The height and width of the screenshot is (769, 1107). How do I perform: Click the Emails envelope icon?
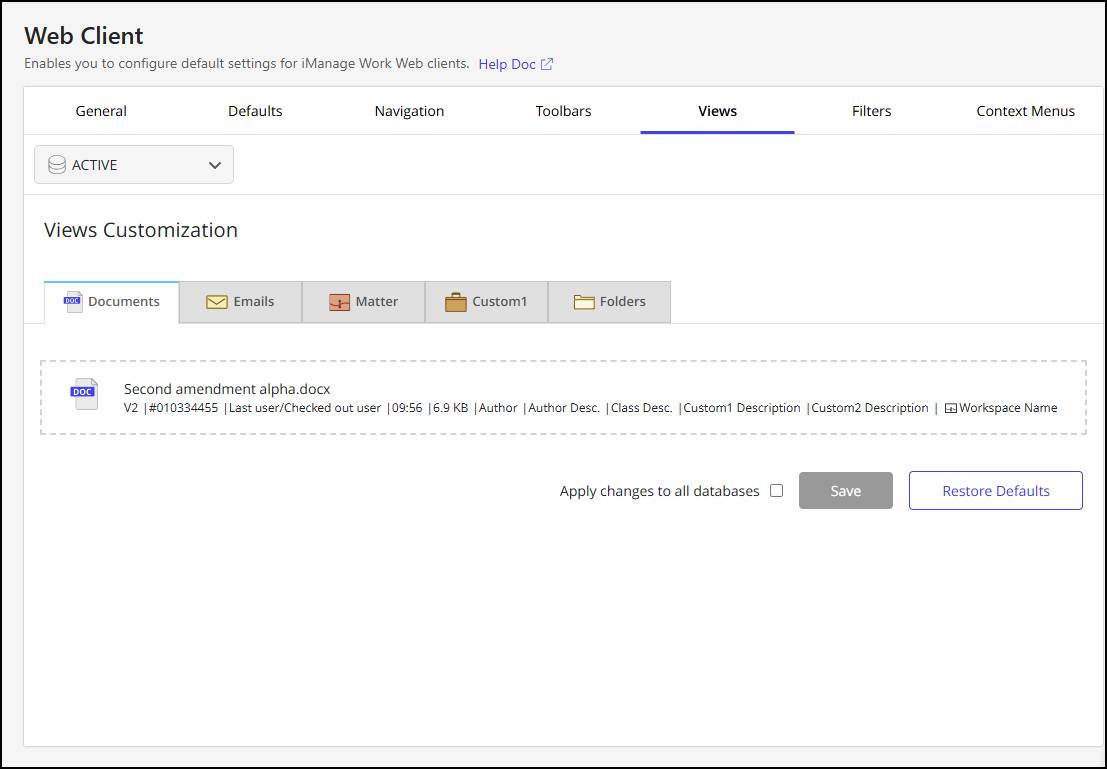[217, 302]
